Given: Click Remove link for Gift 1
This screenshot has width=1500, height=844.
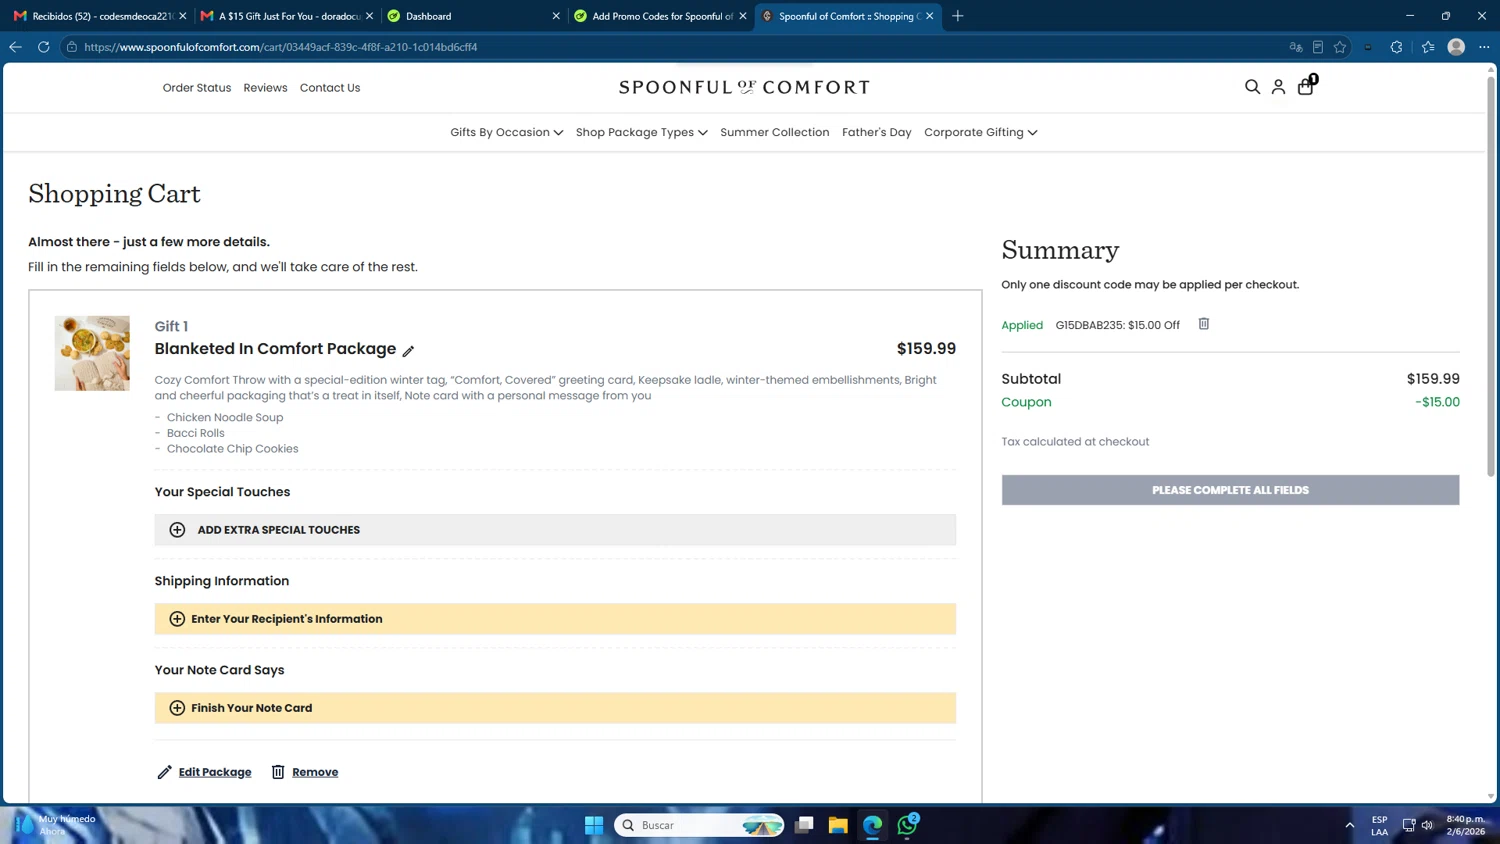Looking at the screenshot, I should point(315,772).
